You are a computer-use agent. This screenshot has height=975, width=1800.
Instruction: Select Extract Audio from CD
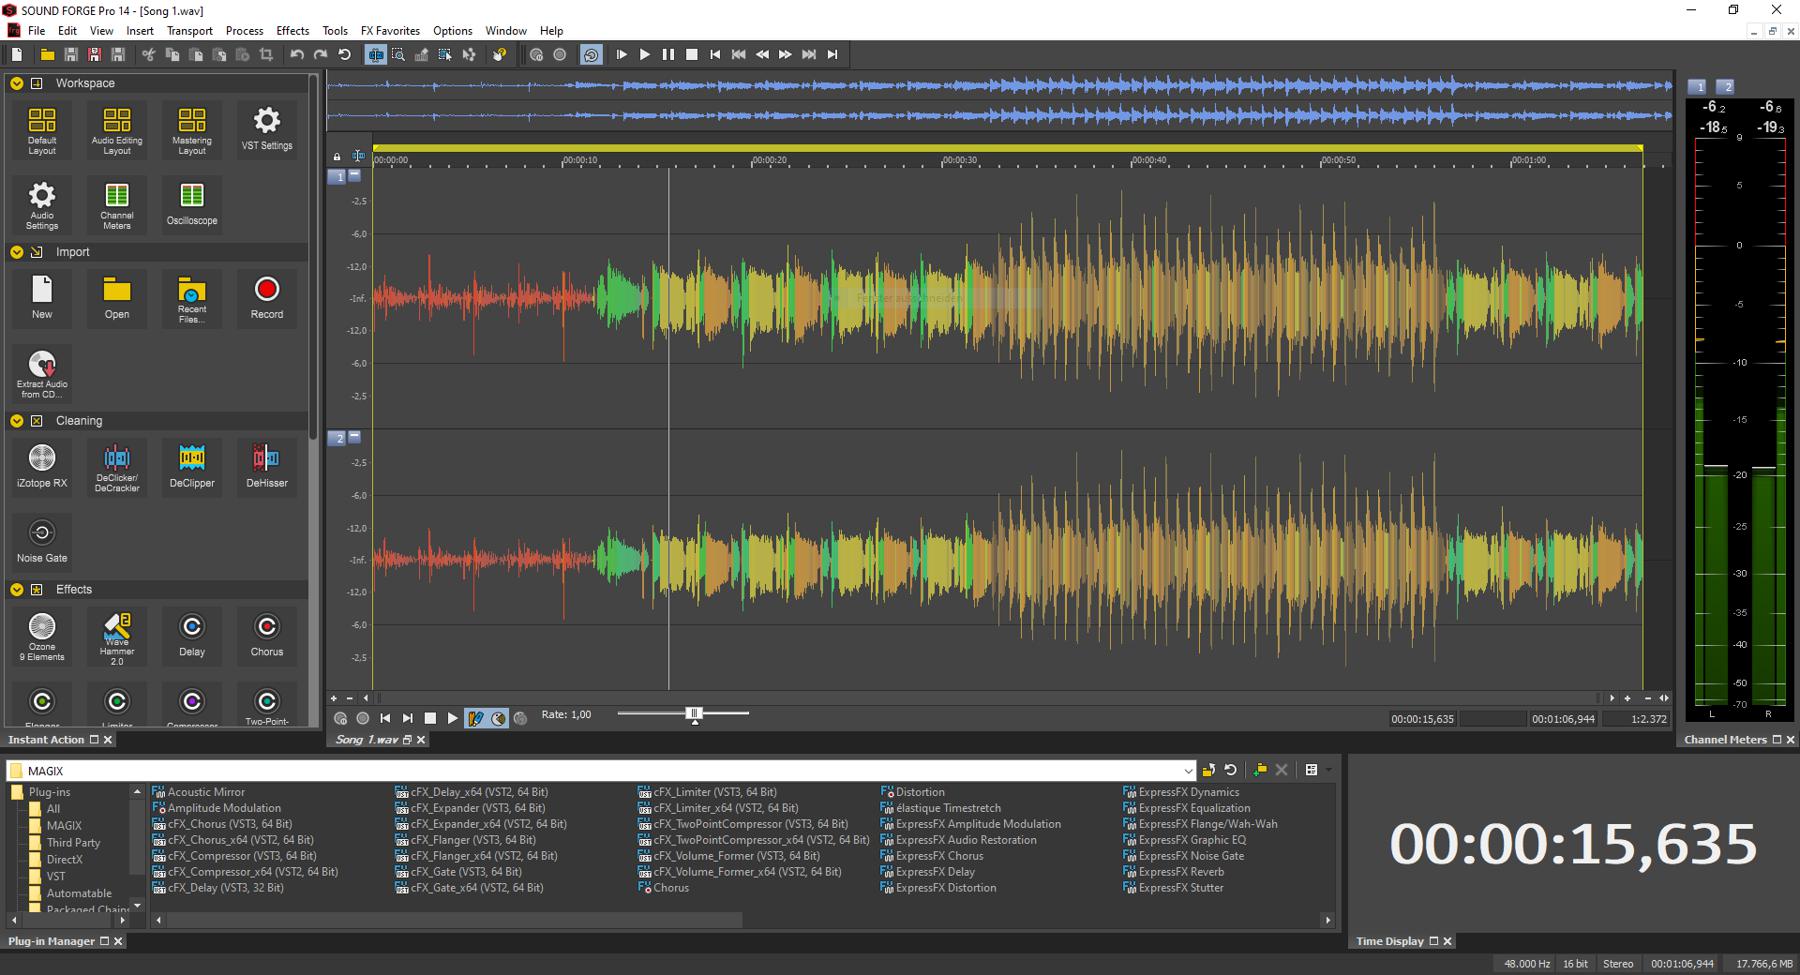[x=42, y=373]
